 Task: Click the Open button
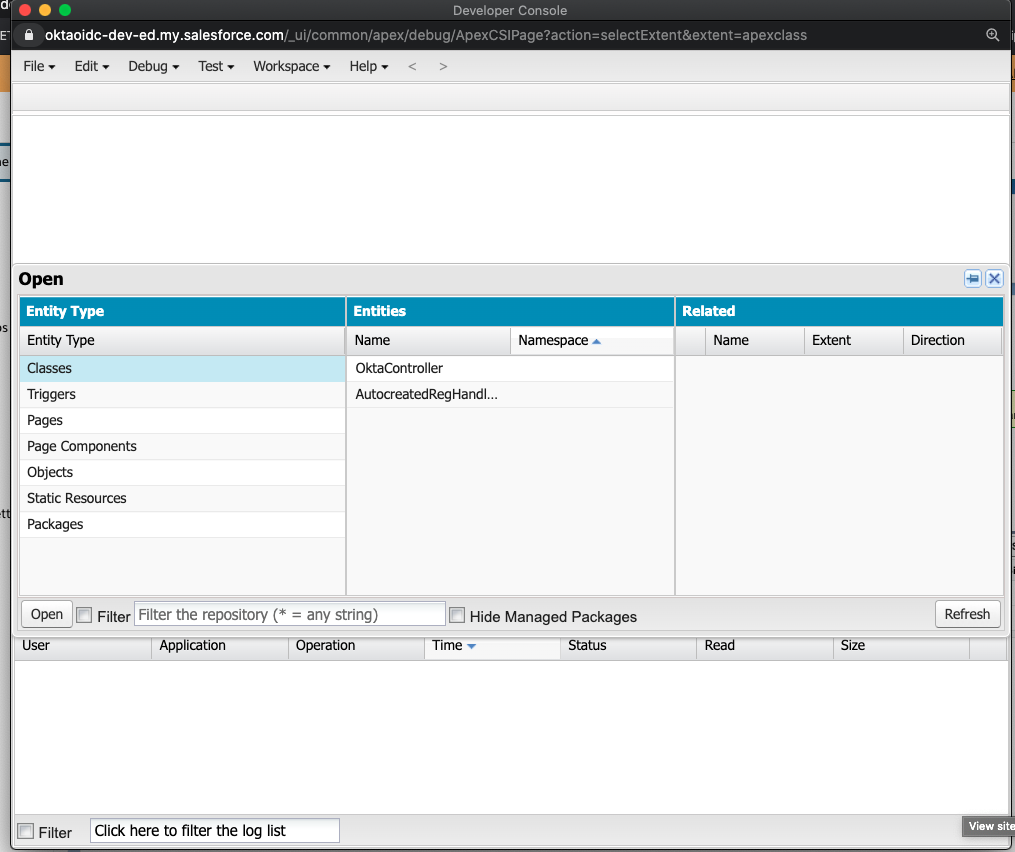(46, 614)
